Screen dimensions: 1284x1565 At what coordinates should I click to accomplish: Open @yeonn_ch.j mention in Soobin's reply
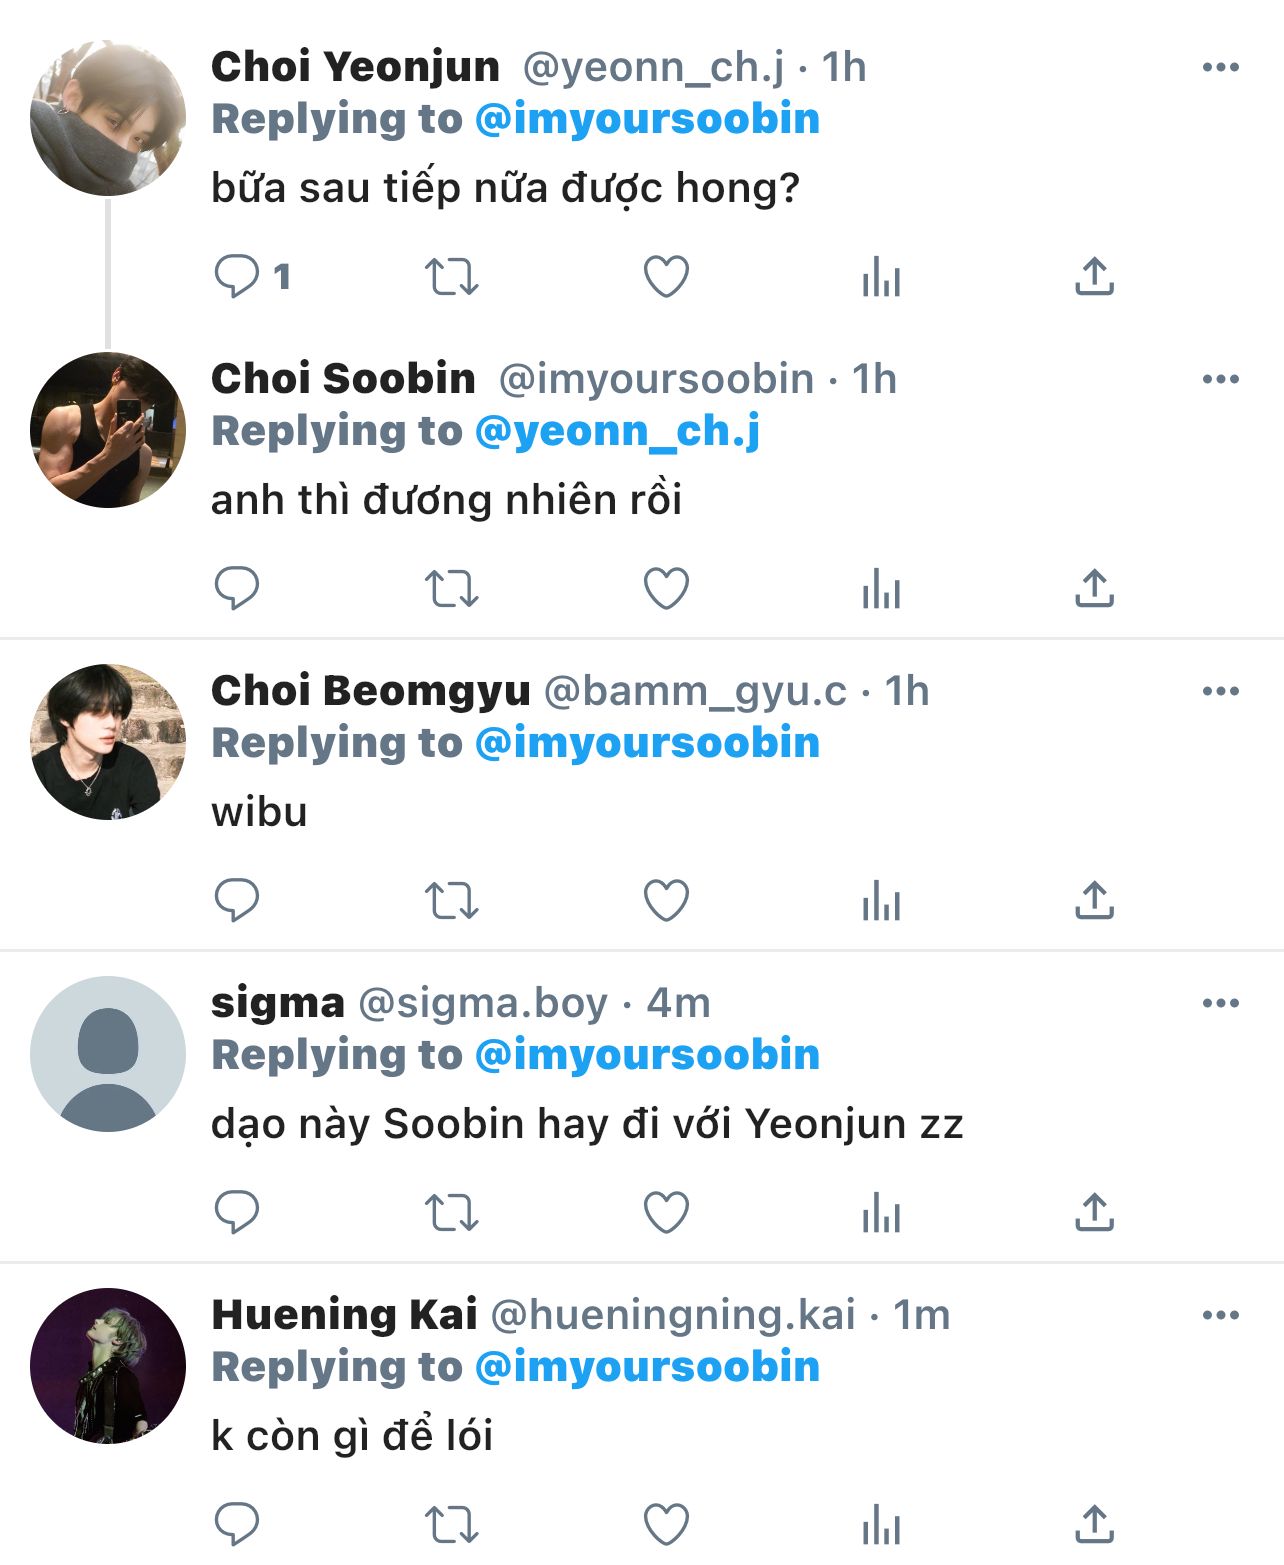617,431
